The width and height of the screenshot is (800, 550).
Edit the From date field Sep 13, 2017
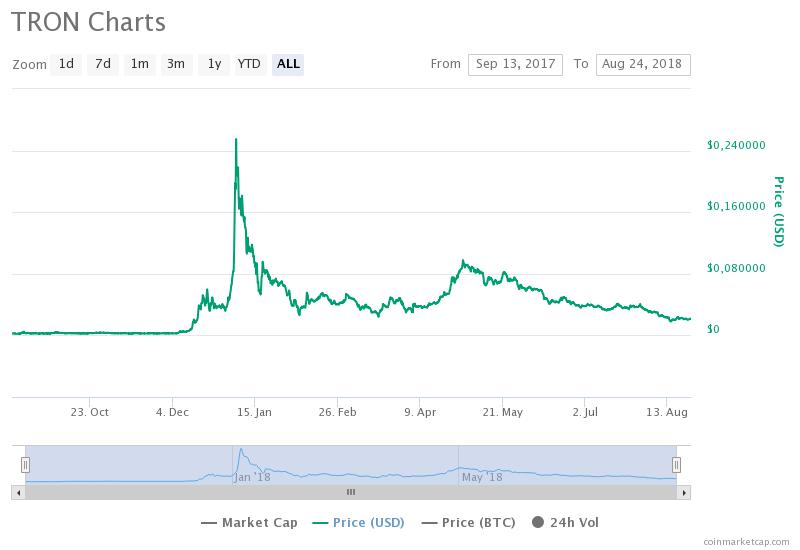[x=515, y=65]
